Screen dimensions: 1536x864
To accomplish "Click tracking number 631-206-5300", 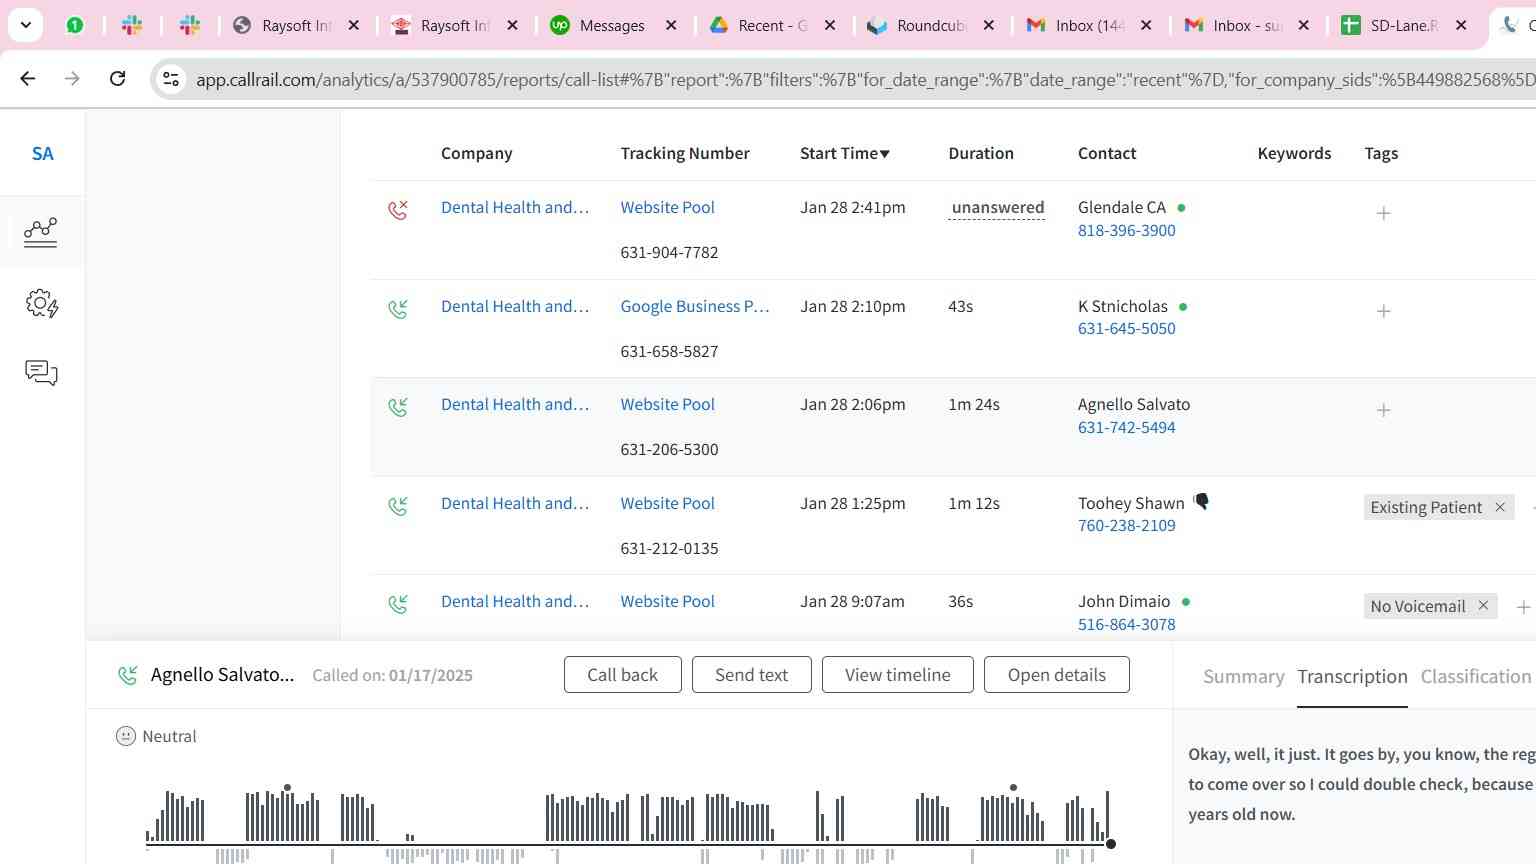I will (669, 449).
